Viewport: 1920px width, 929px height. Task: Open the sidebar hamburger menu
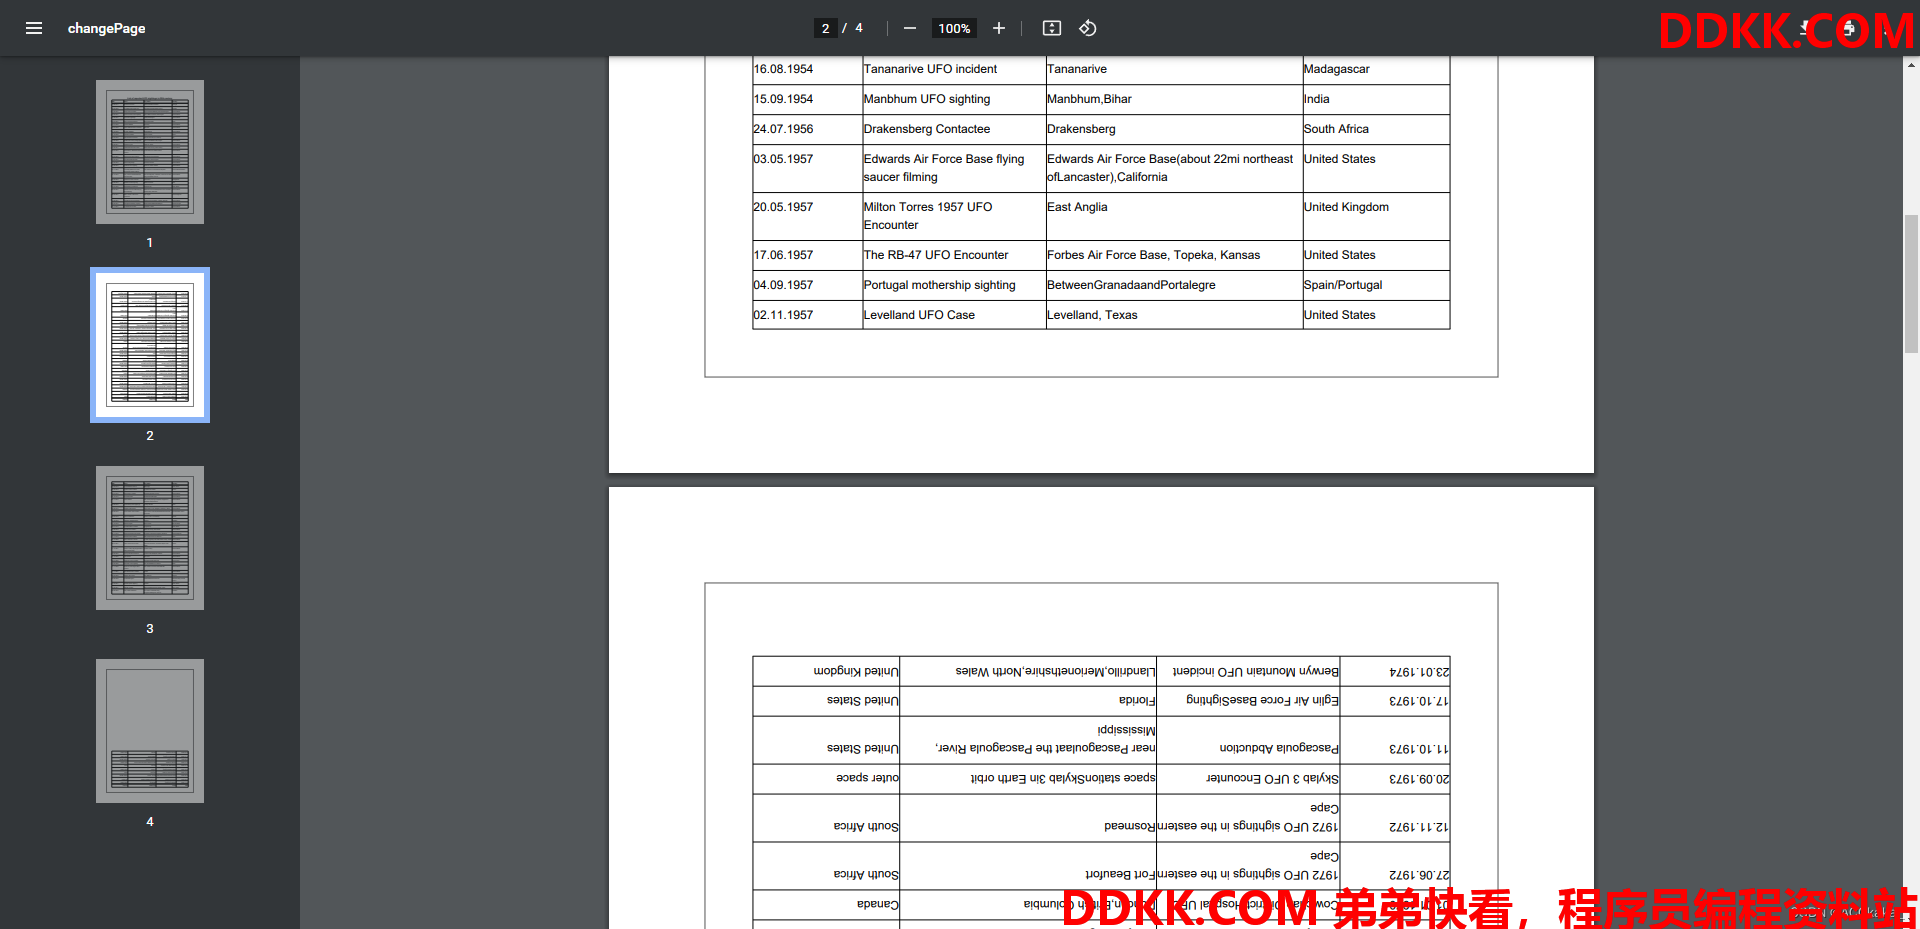pyautogui.click(x=34, y=28)
